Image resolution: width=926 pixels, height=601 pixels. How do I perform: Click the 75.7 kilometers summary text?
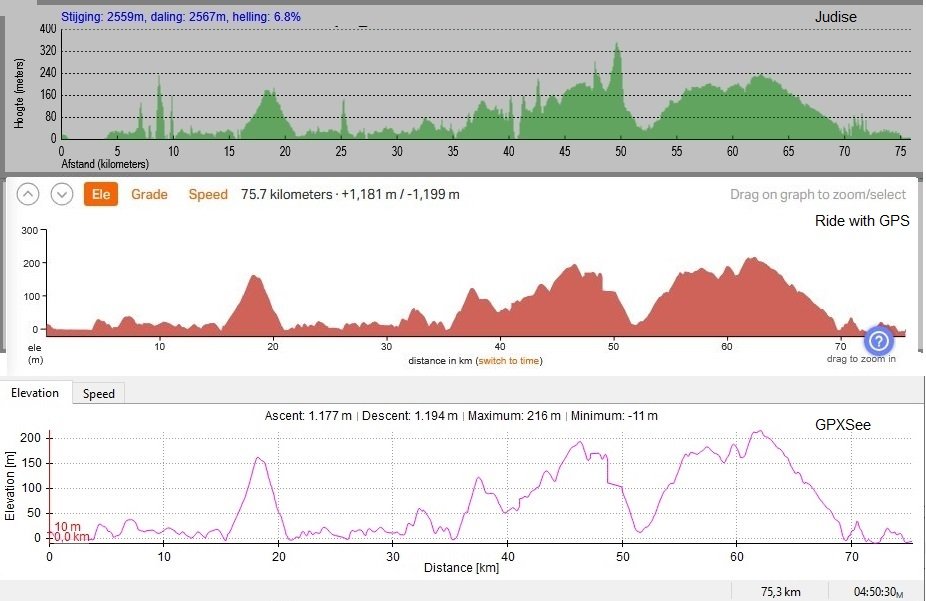(x=350, y=195)
